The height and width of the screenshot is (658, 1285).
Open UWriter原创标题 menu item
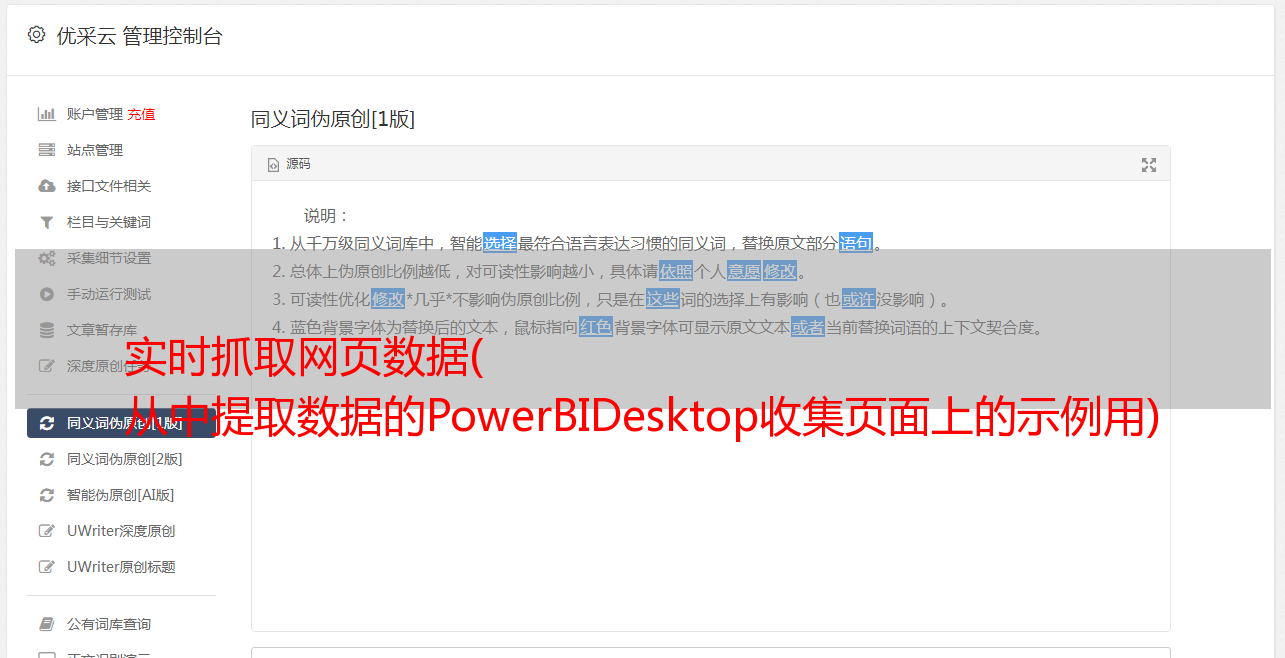pos(121,567)
